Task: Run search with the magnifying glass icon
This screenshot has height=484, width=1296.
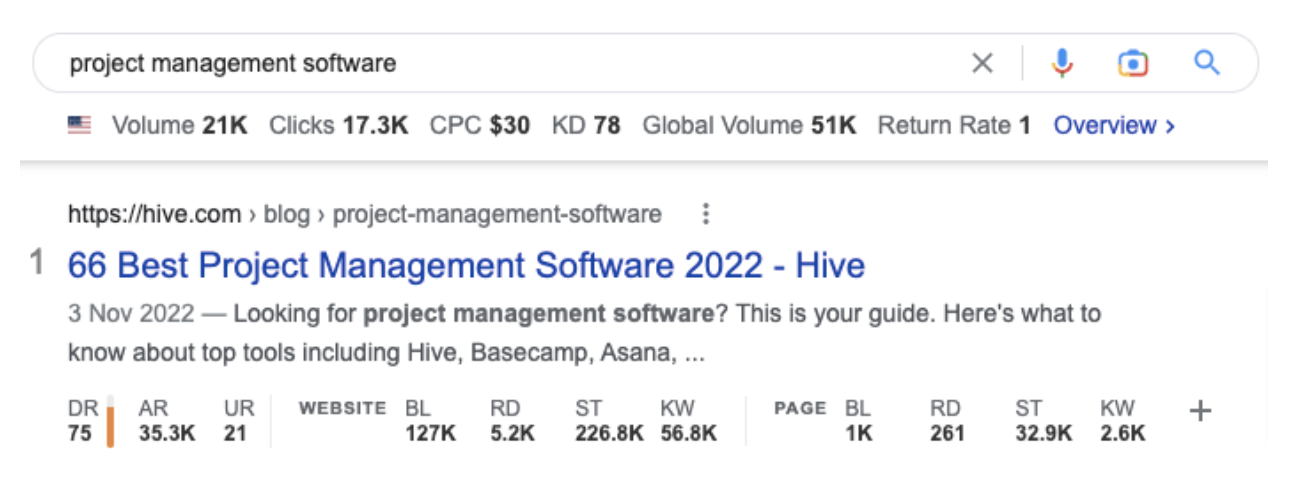Action: coord(1207,64)
